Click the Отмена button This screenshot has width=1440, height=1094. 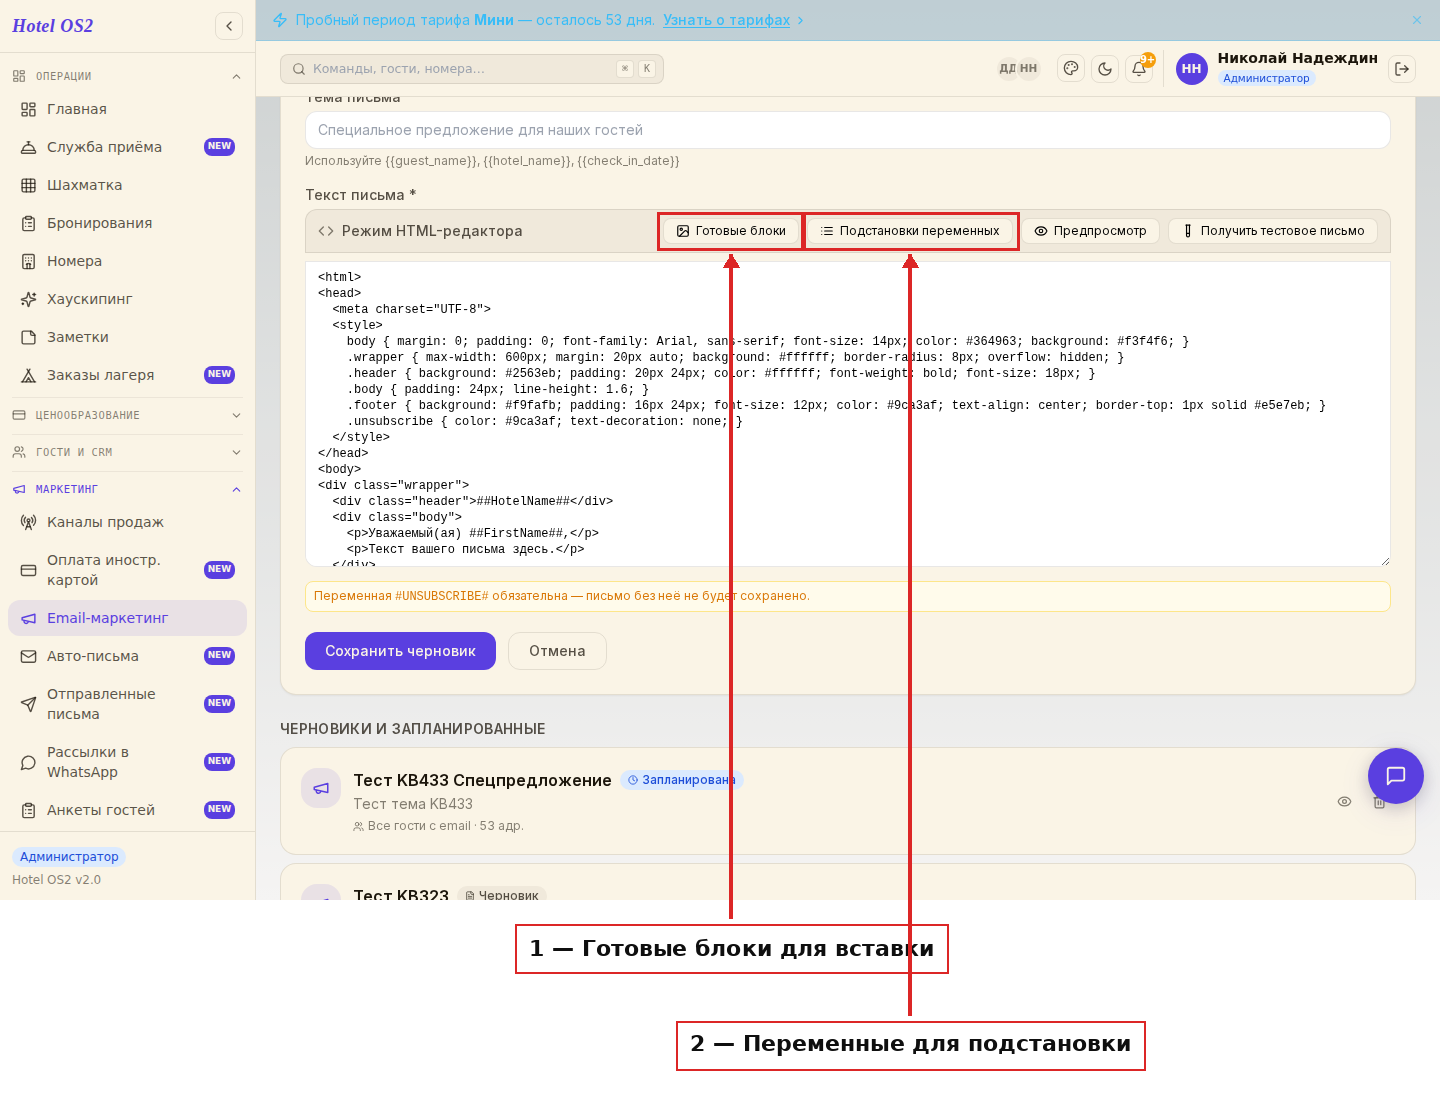(x=557, y=651)
